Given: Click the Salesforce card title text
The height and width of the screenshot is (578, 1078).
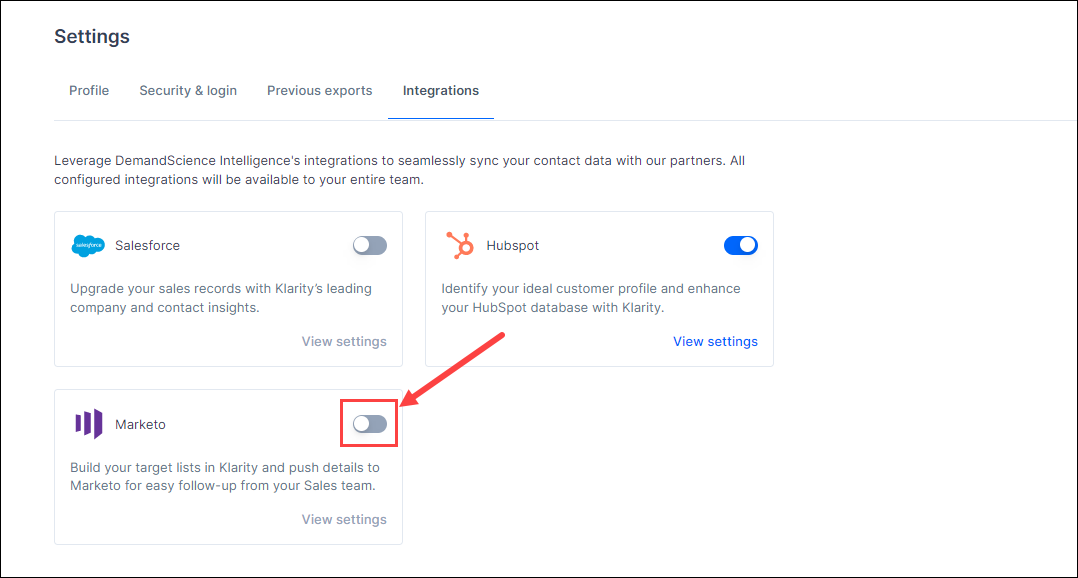Looking at the screenshot, I should [147, 245].
